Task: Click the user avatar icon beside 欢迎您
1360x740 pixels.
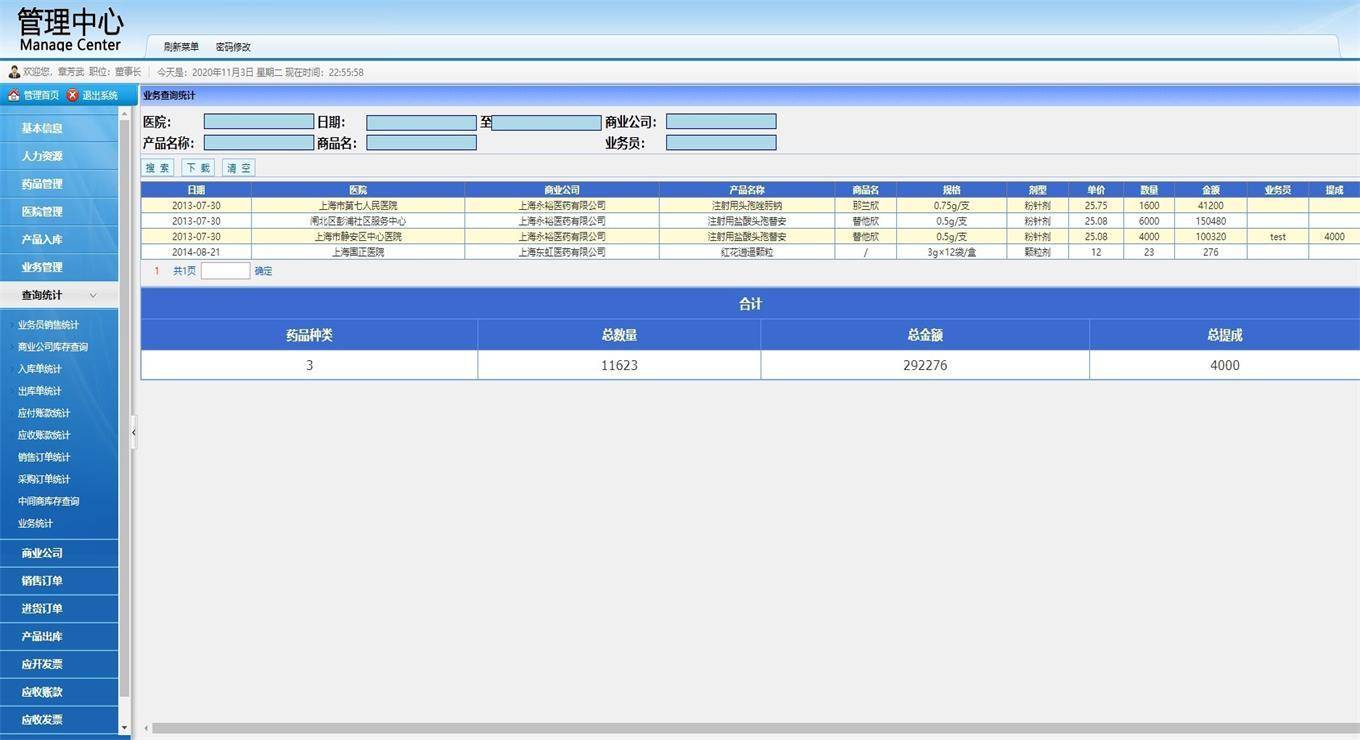Action: pos(14,72)
